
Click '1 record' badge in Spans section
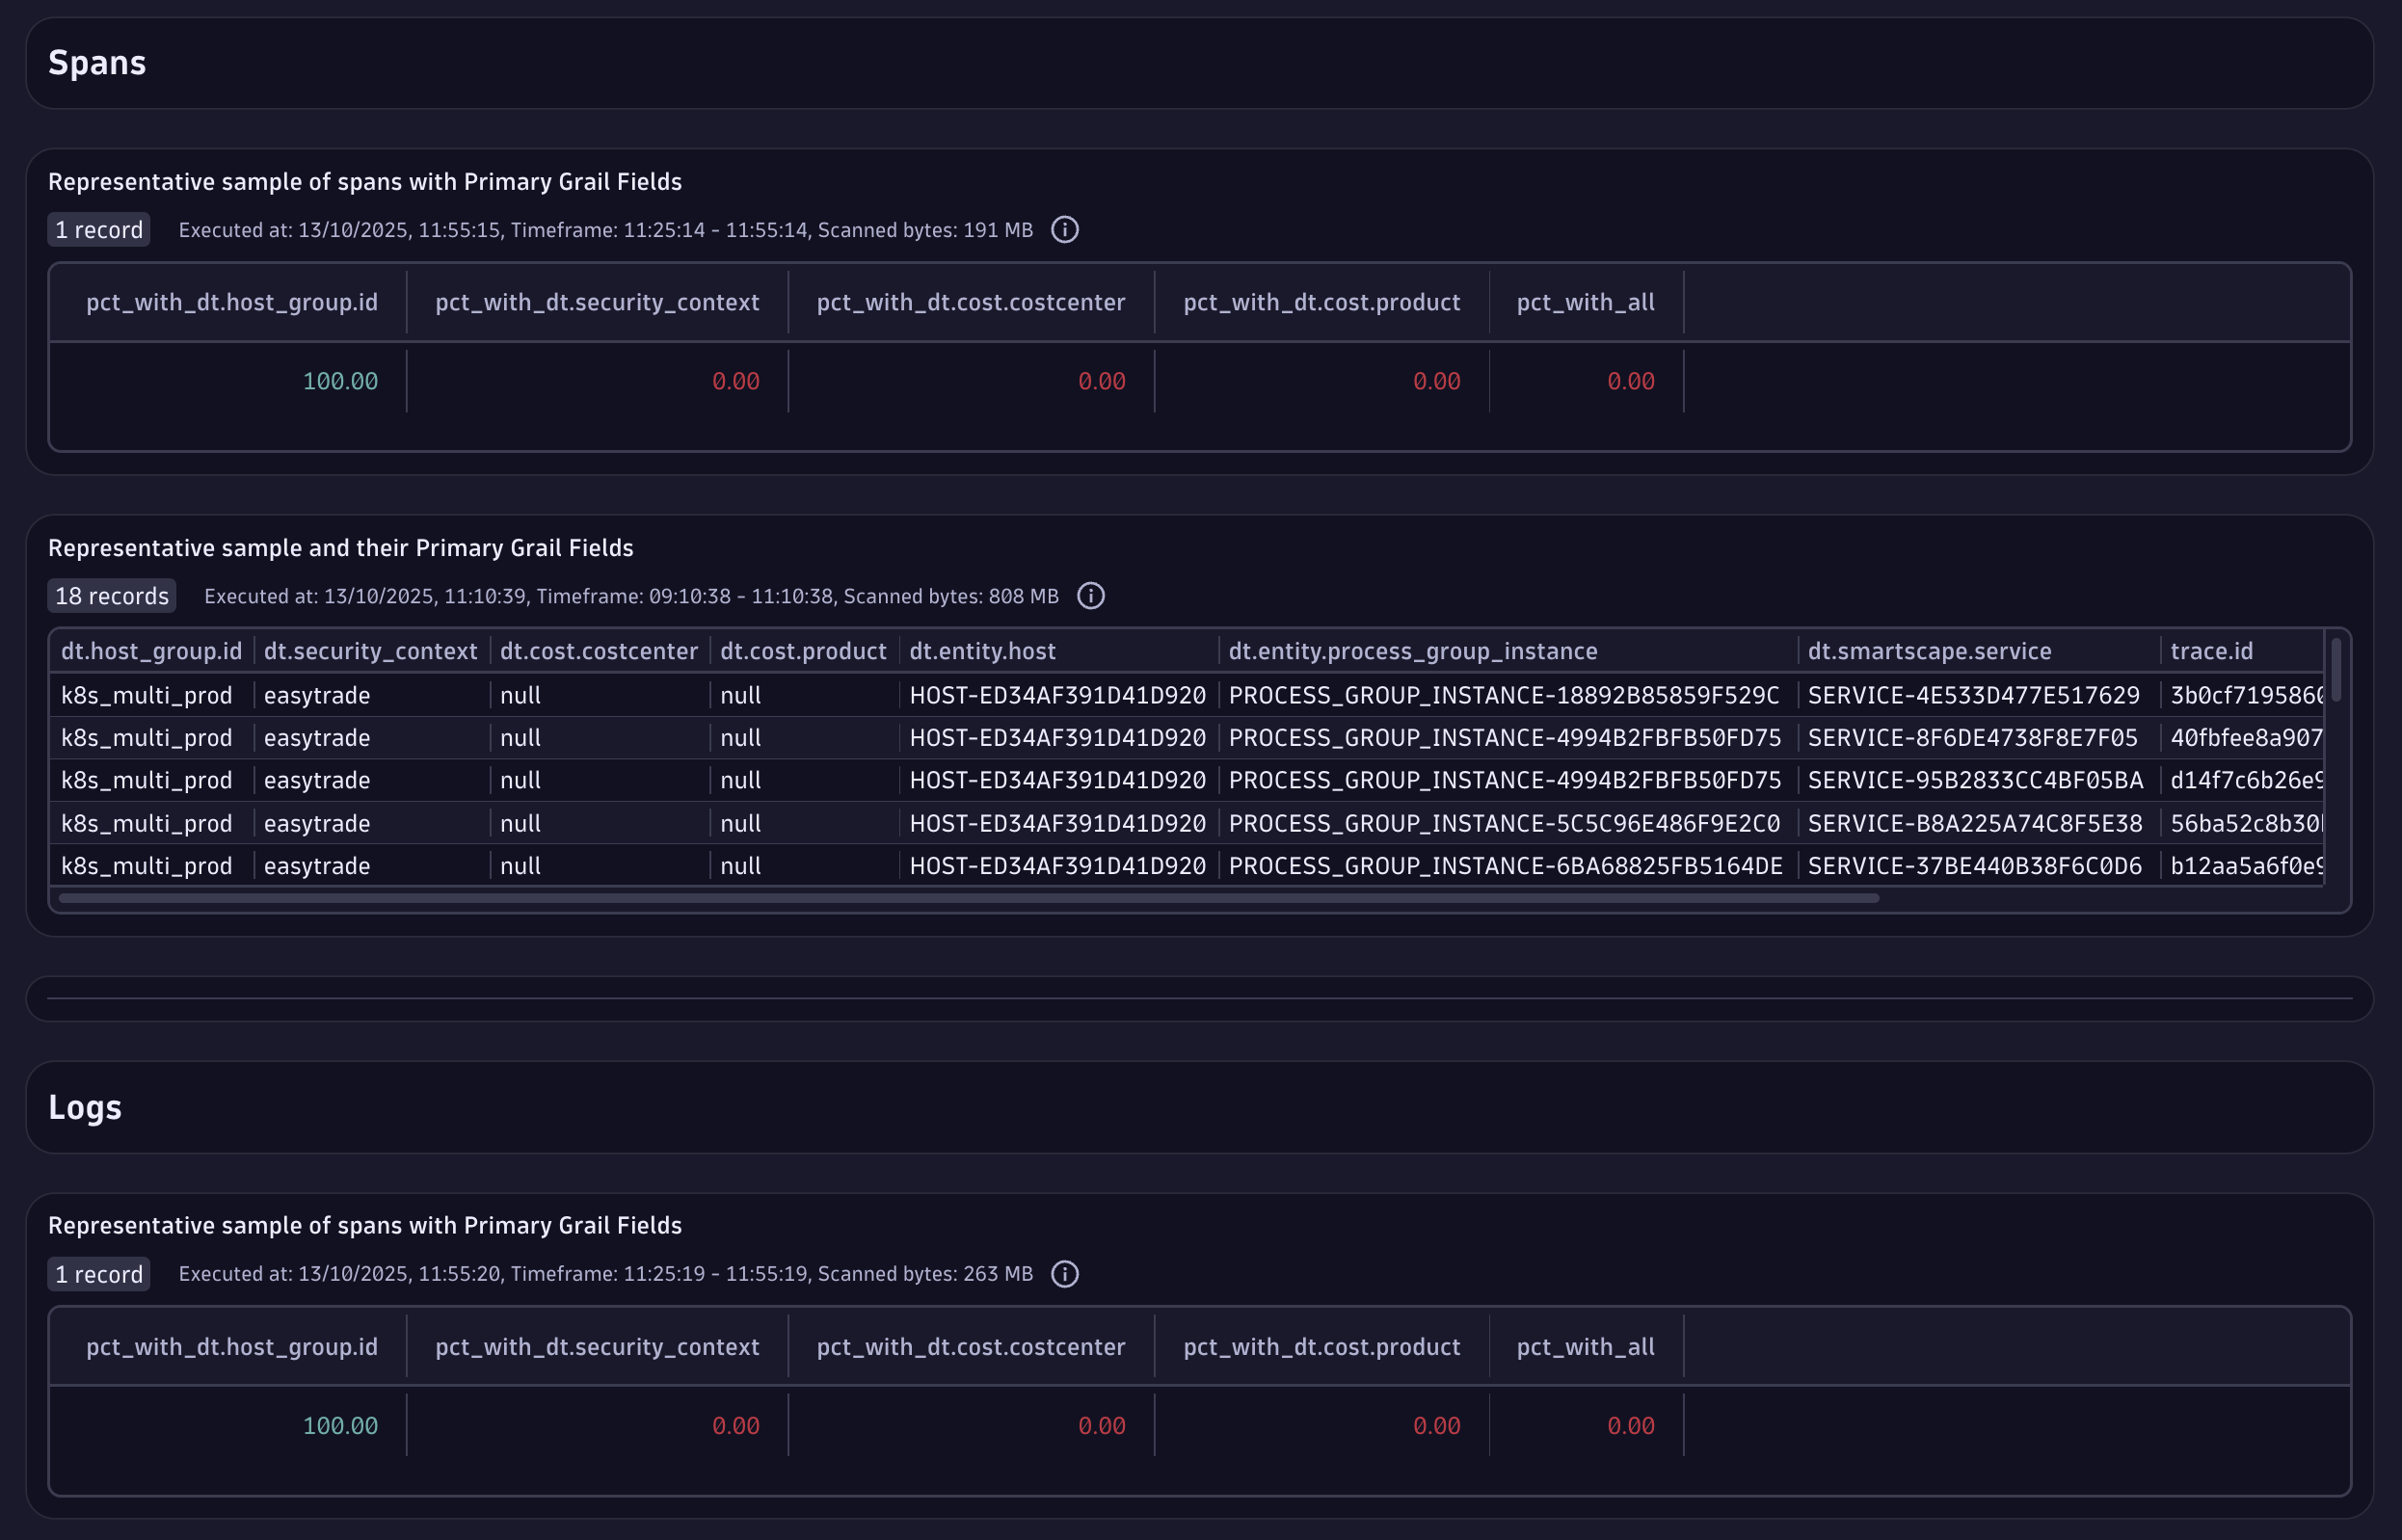click(98, 230)
